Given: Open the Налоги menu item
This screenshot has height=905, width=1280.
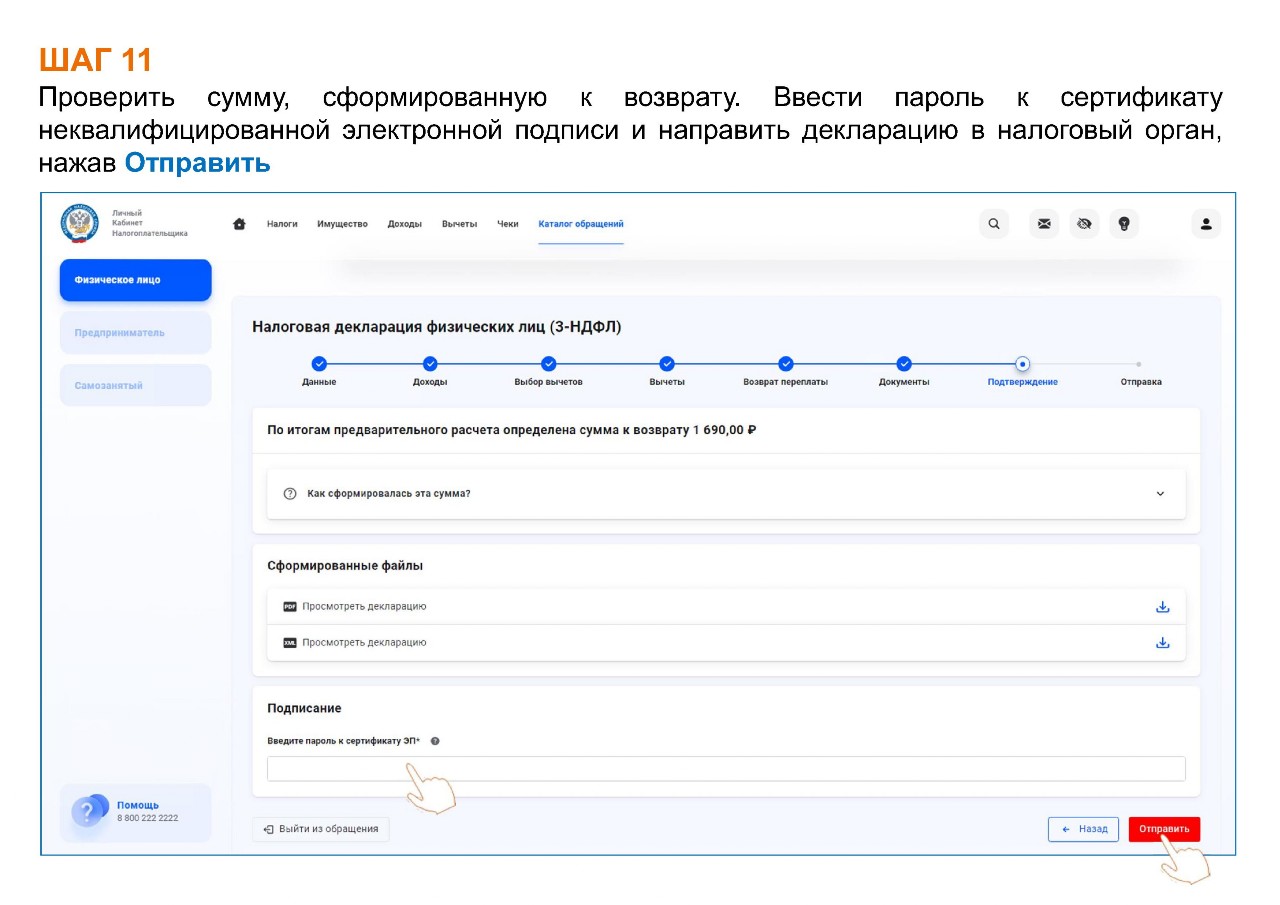Looking at the screenshot, I should pyautogui.click(x=282, y=224).
